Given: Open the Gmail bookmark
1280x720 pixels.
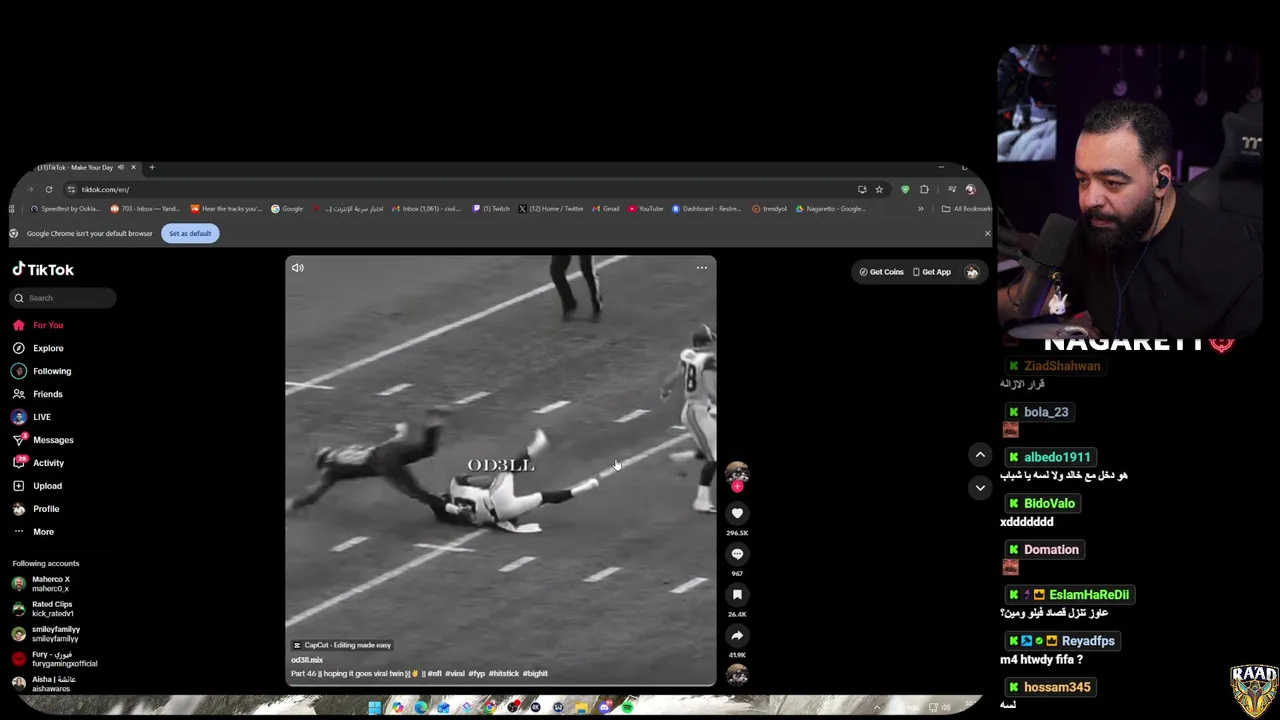Looking at the screenshot, I should point(606,209).
